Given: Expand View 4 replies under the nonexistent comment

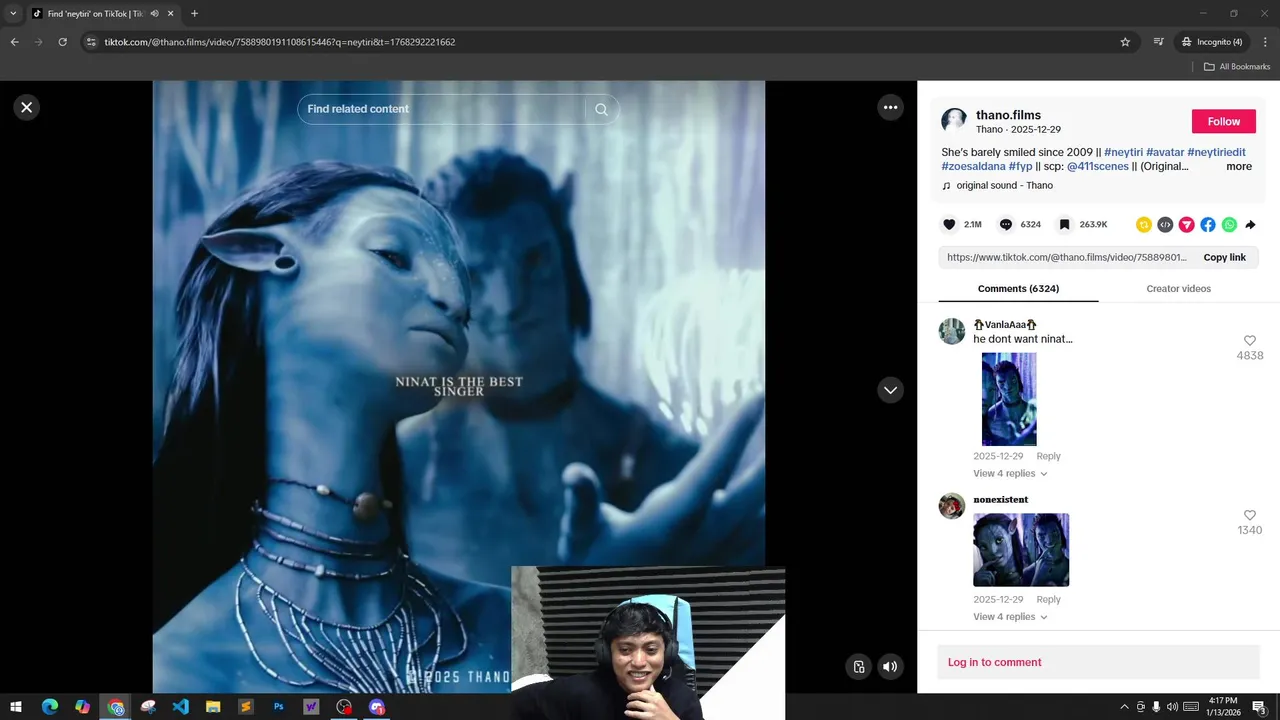Looking at the screenshot, I should (x=1010, y=617).
